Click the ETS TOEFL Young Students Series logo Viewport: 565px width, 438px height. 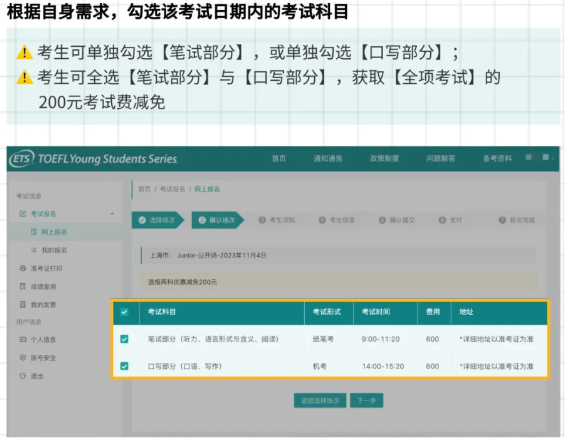pyautogui.click(x=94, y=158)
